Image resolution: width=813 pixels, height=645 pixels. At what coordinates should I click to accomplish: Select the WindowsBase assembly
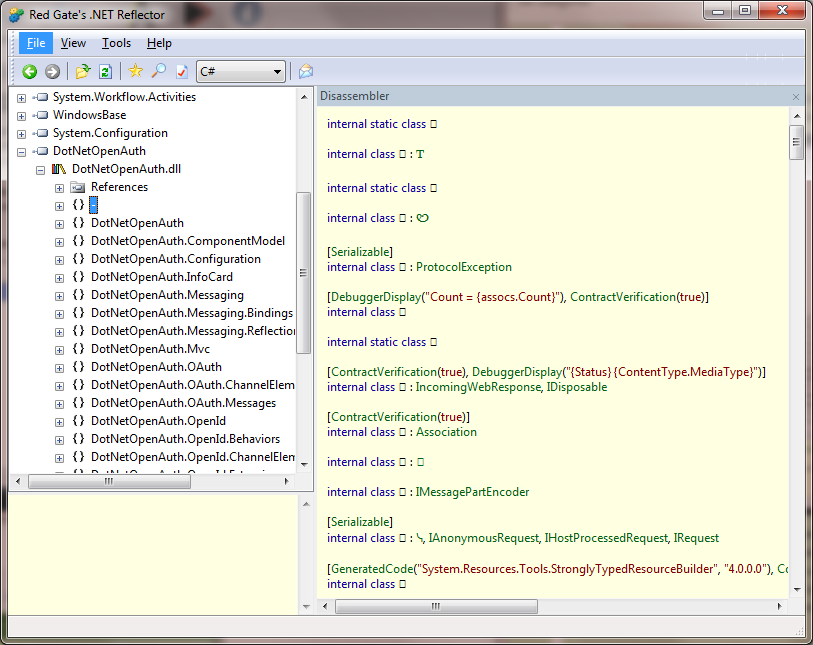[x=89, y=115]
